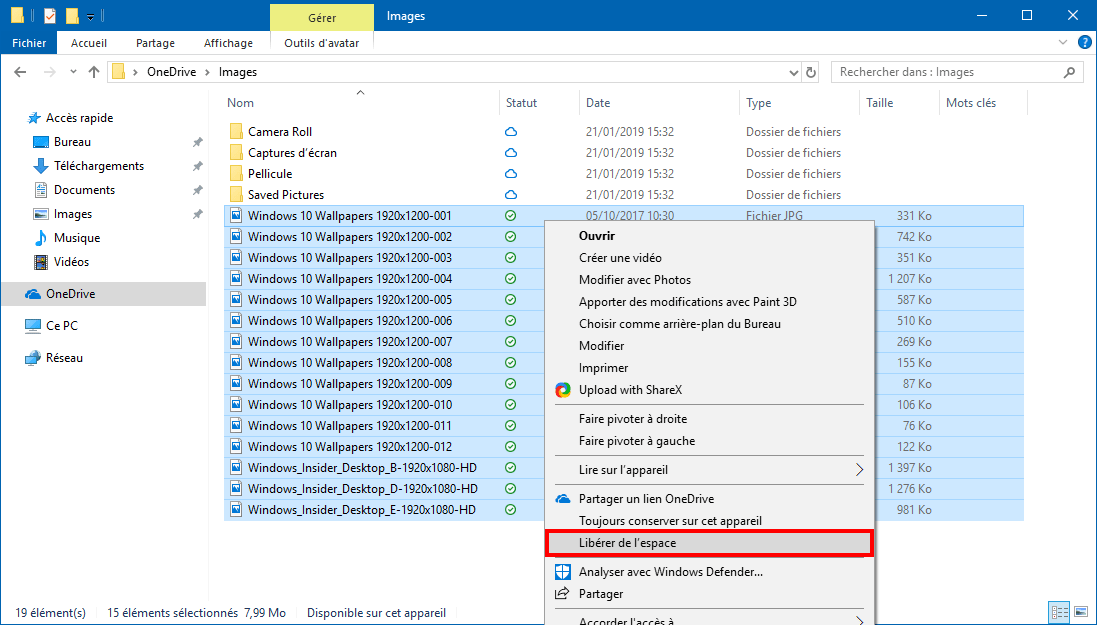Select file Windows_Insider_Desktop_D-1920x1080-HD
The image size is (1097, 625).
(x=362, y=489)
